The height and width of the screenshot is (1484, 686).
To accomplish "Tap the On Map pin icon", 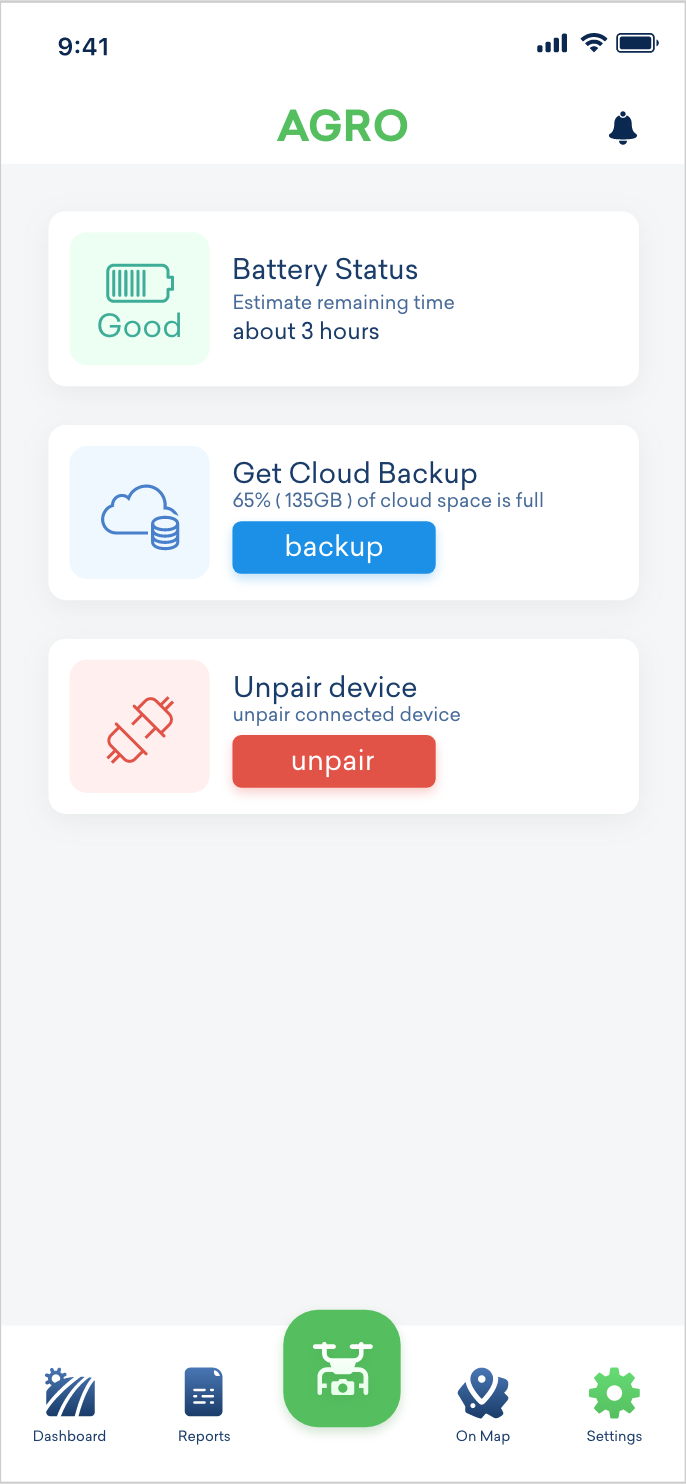I will 483,1392.
